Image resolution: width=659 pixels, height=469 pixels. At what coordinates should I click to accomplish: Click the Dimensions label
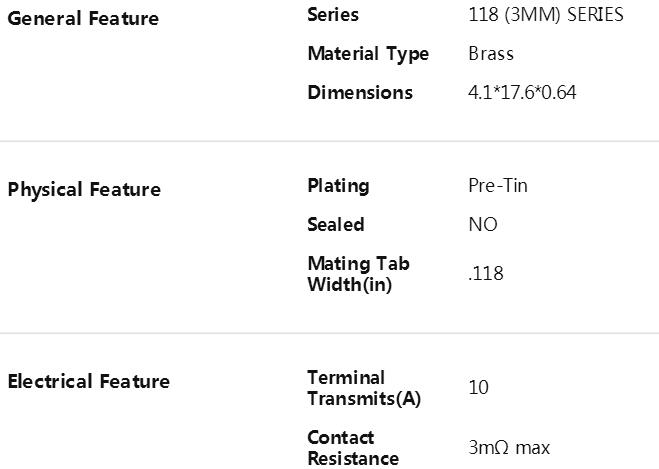tap(360, 93)
